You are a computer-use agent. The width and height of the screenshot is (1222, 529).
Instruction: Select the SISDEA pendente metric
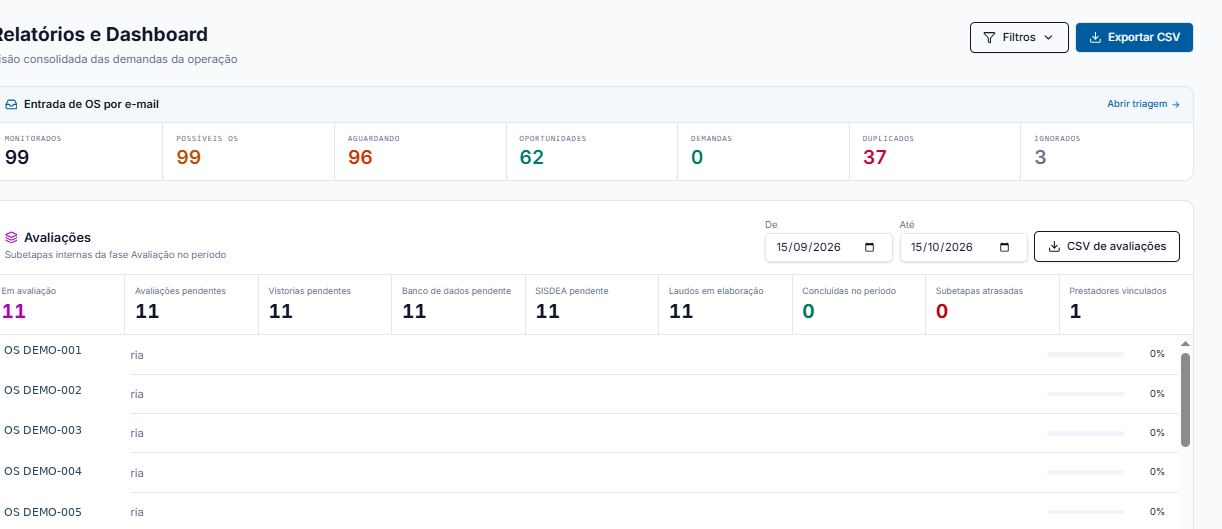pos(591,304)
